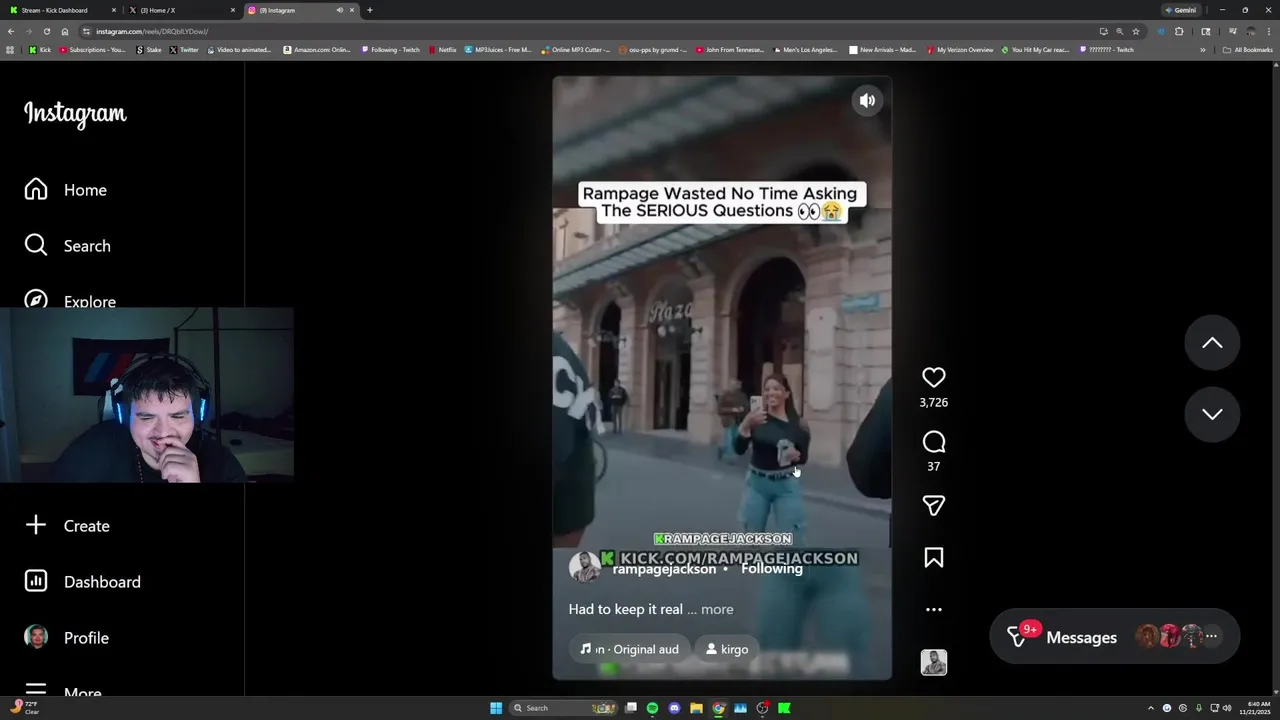Like the reel with the heart icon
Image resolution: width=1280 pixels, height=720 pixels.
[933, 377]
